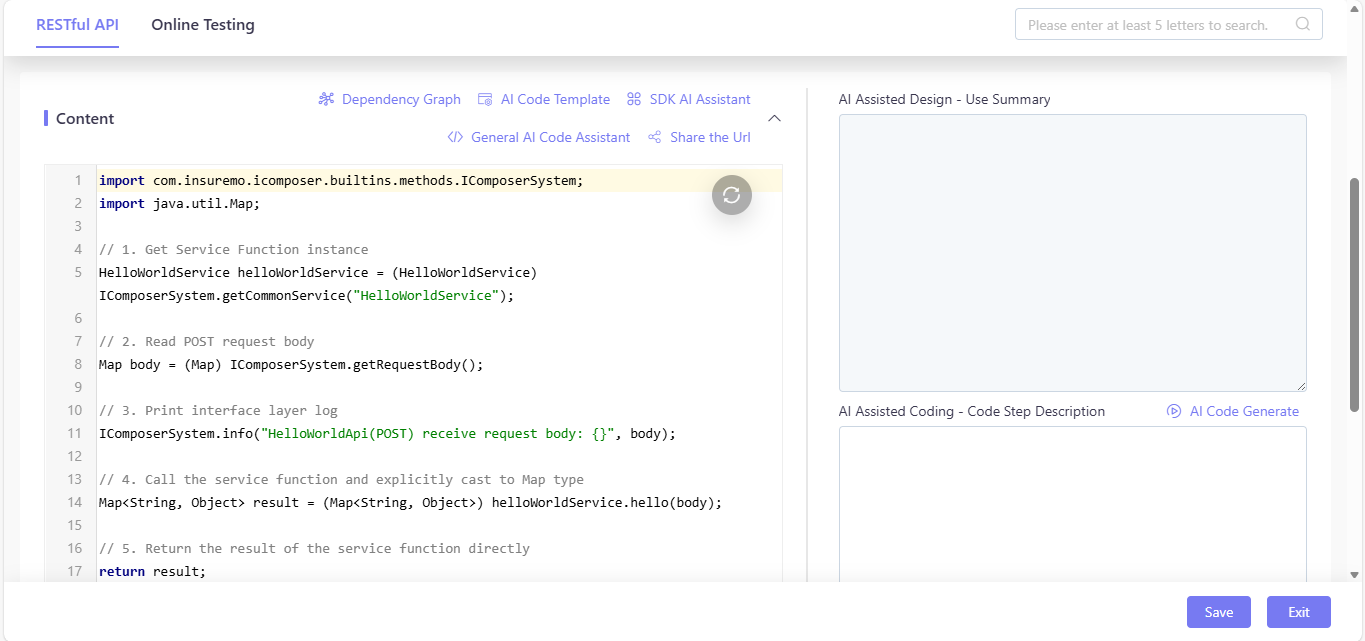Open the SDK AI Assistant icon
1365x641 pixels.
(x=634, y=99)
